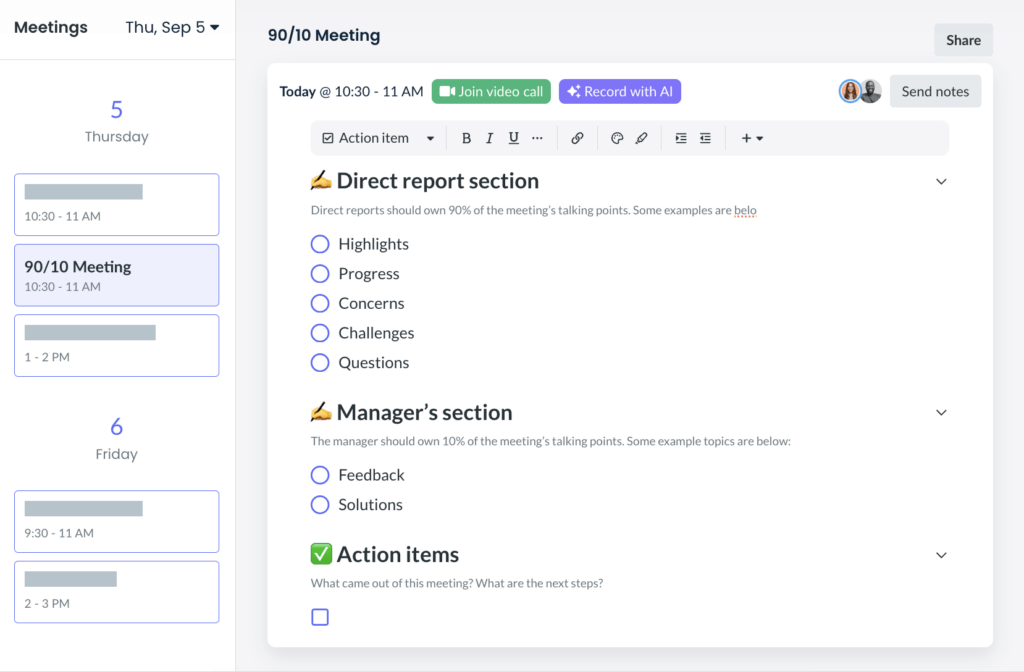Select the highlighter marker tool

click(x=641, y=138)
